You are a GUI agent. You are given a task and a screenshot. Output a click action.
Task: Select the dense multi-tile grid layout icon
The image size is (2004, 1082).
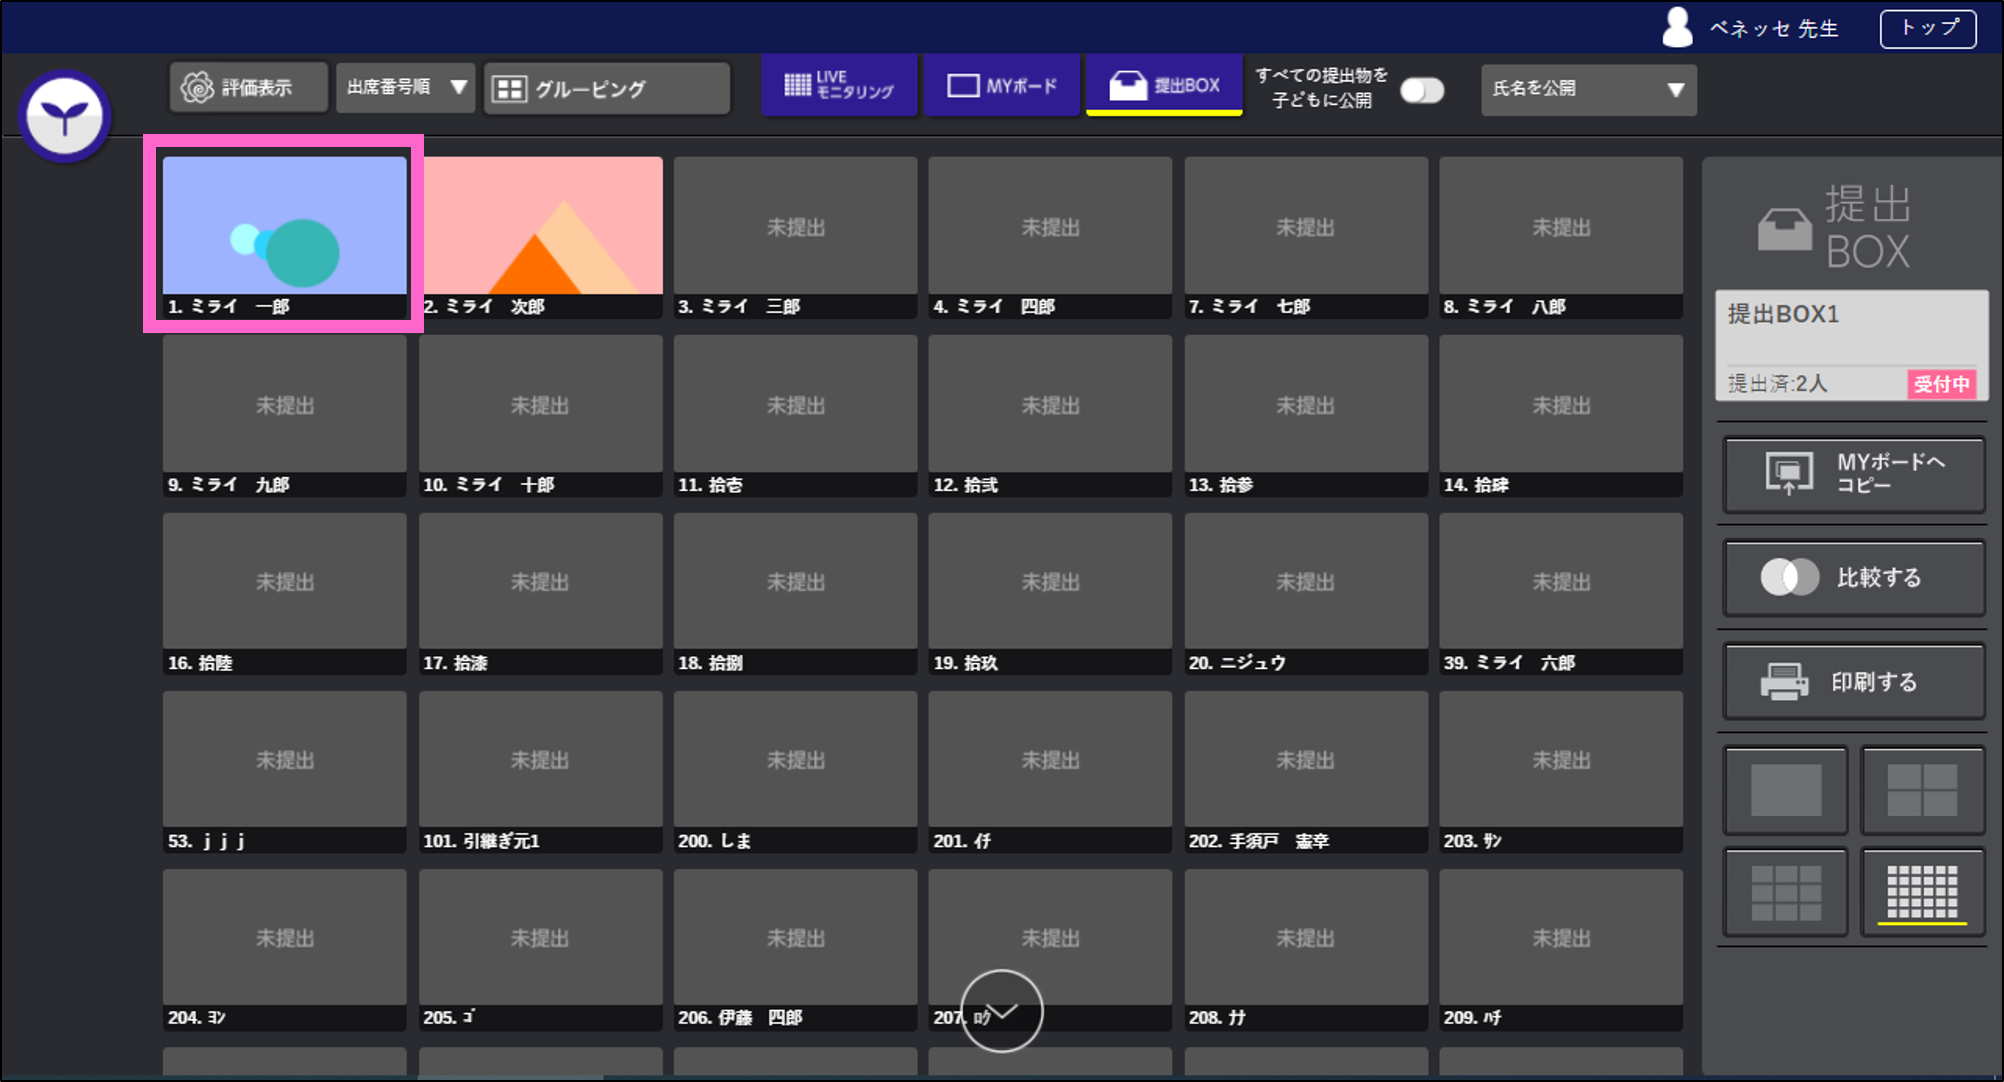pyautogui.click(x=1921, y=892)
